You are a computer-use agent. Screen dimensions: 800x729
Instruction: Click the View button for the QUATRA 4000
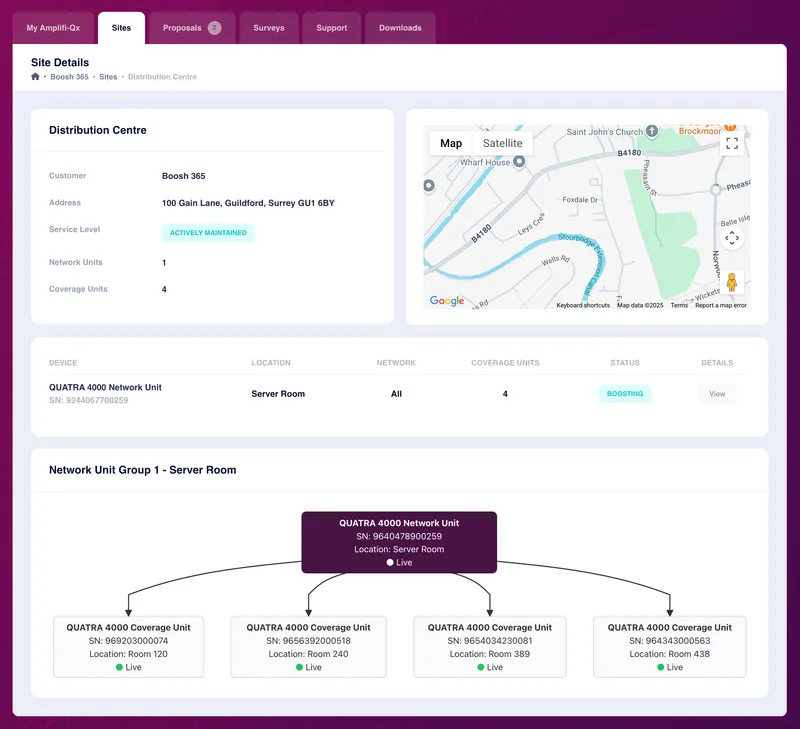point(717,394)
